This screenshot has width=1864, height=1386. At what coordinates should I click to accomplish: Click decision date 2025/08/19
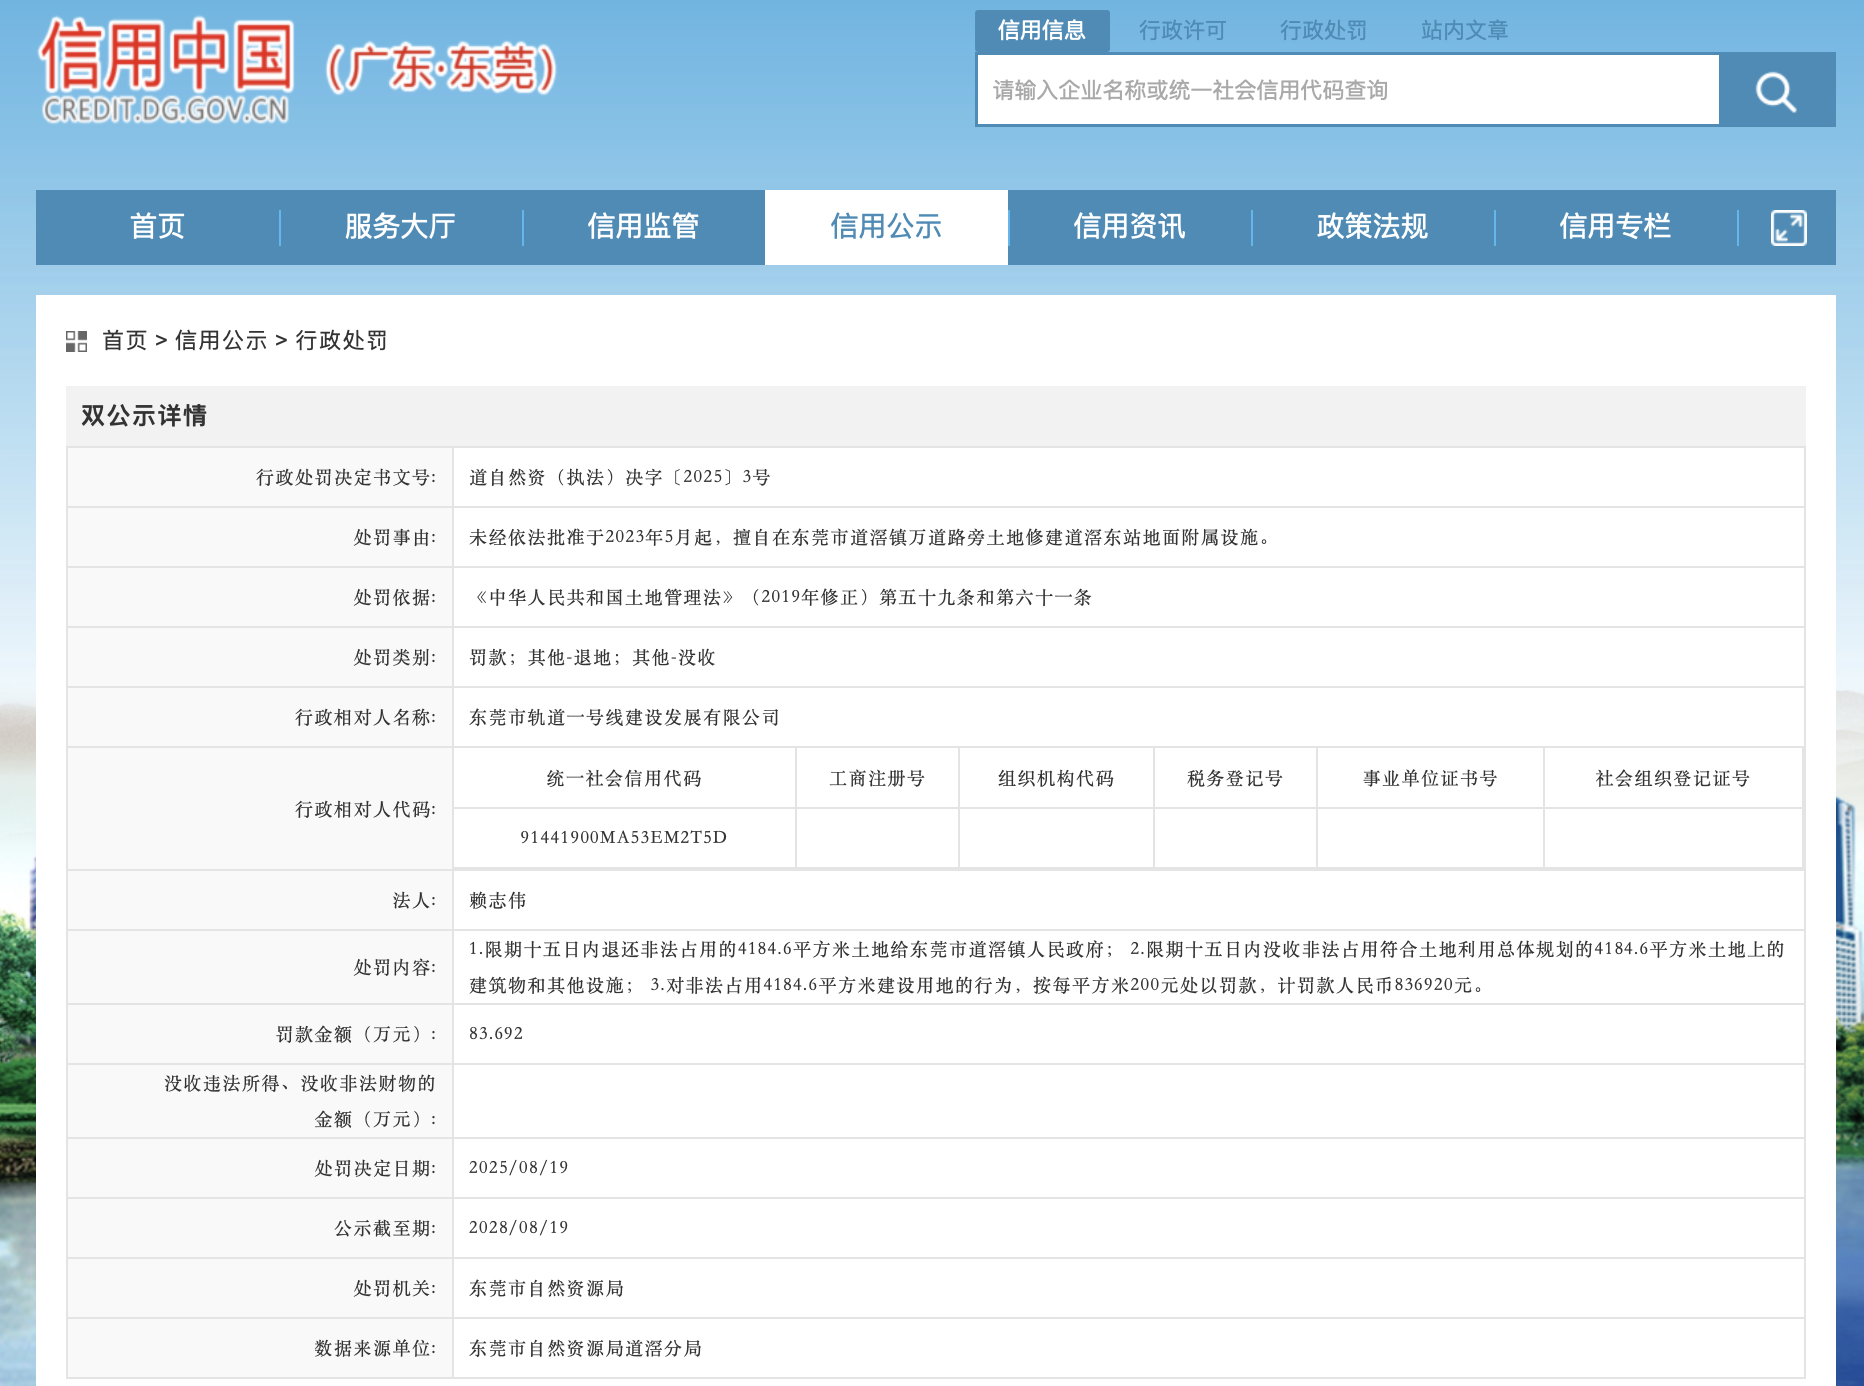tap(519, 1167)
